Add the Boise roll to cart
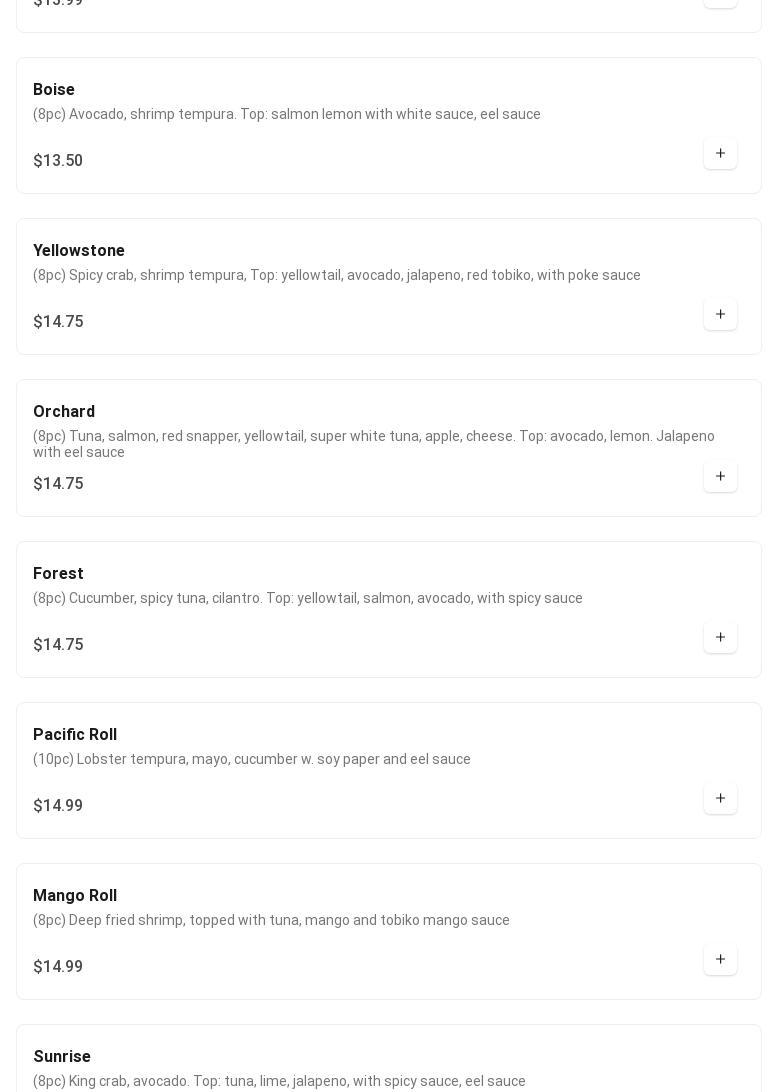This screenshot has height=1092, width=778. point(720,154)
